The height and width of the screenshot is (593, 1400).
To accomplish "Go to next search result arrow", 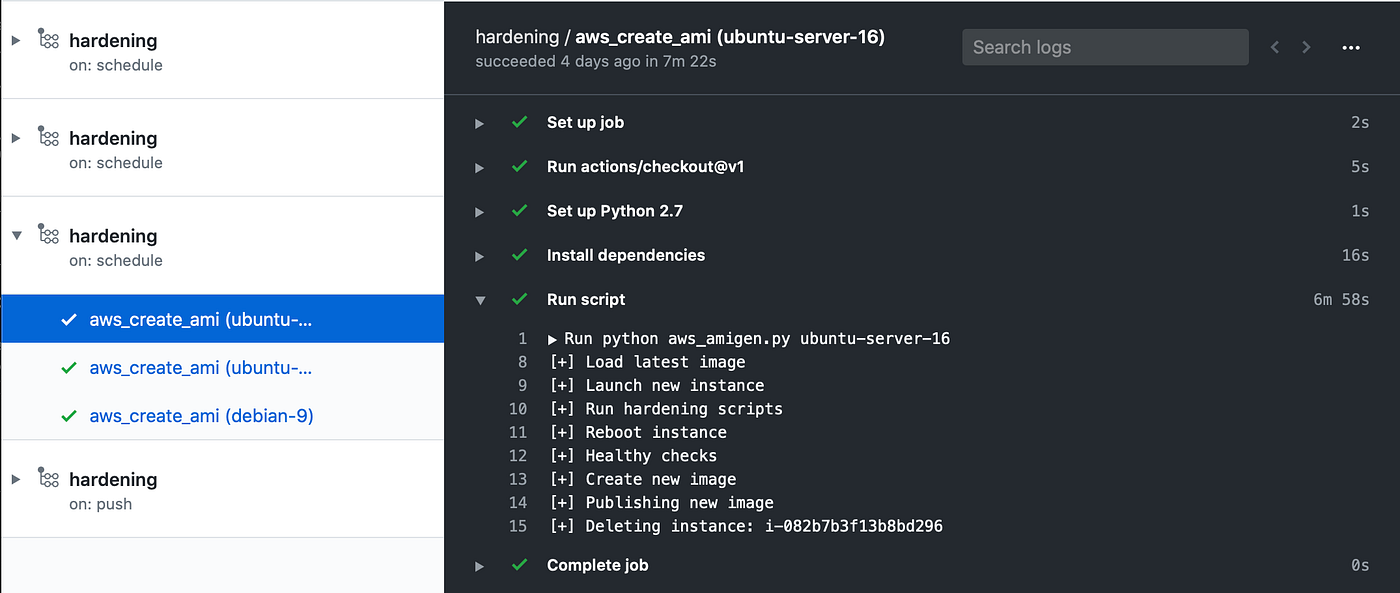I will coord(1306,47).
